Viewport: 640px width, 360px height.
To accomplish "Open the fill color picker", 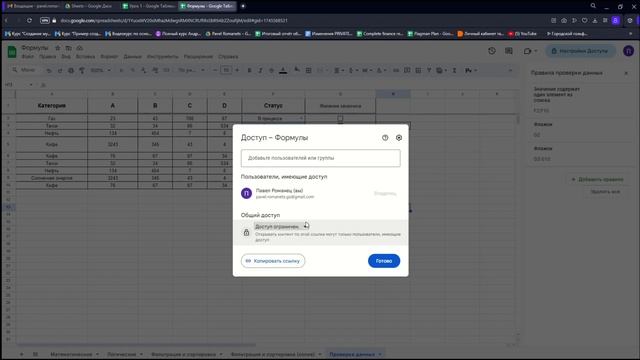I will pos(297,71).
